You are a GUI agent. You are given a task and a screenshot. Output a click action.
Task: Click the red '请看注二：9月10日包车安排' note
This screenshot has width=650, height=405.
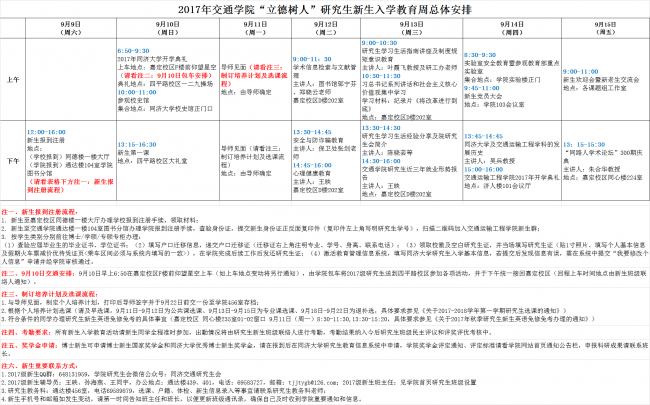[167, 75]
